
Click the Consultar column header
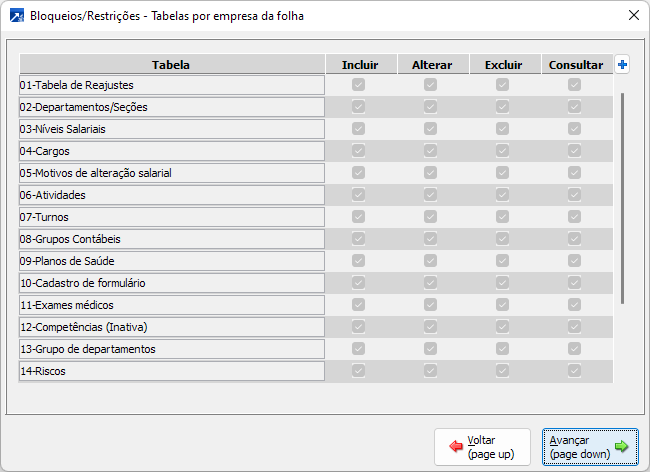point(575,65)
